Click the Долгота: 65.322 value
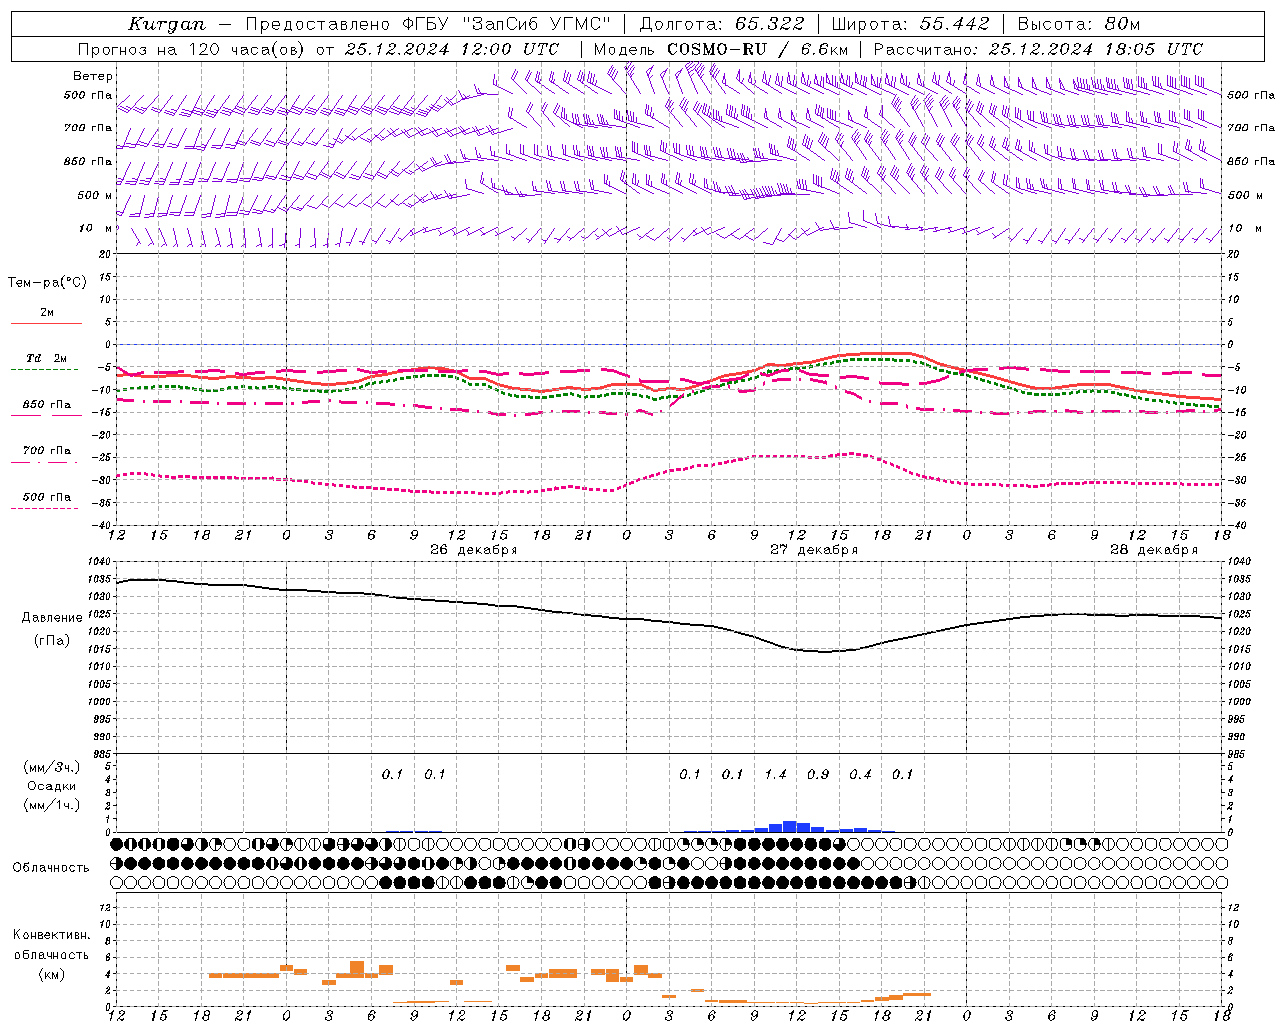The image size is (1280, 1024). (722, 24)
